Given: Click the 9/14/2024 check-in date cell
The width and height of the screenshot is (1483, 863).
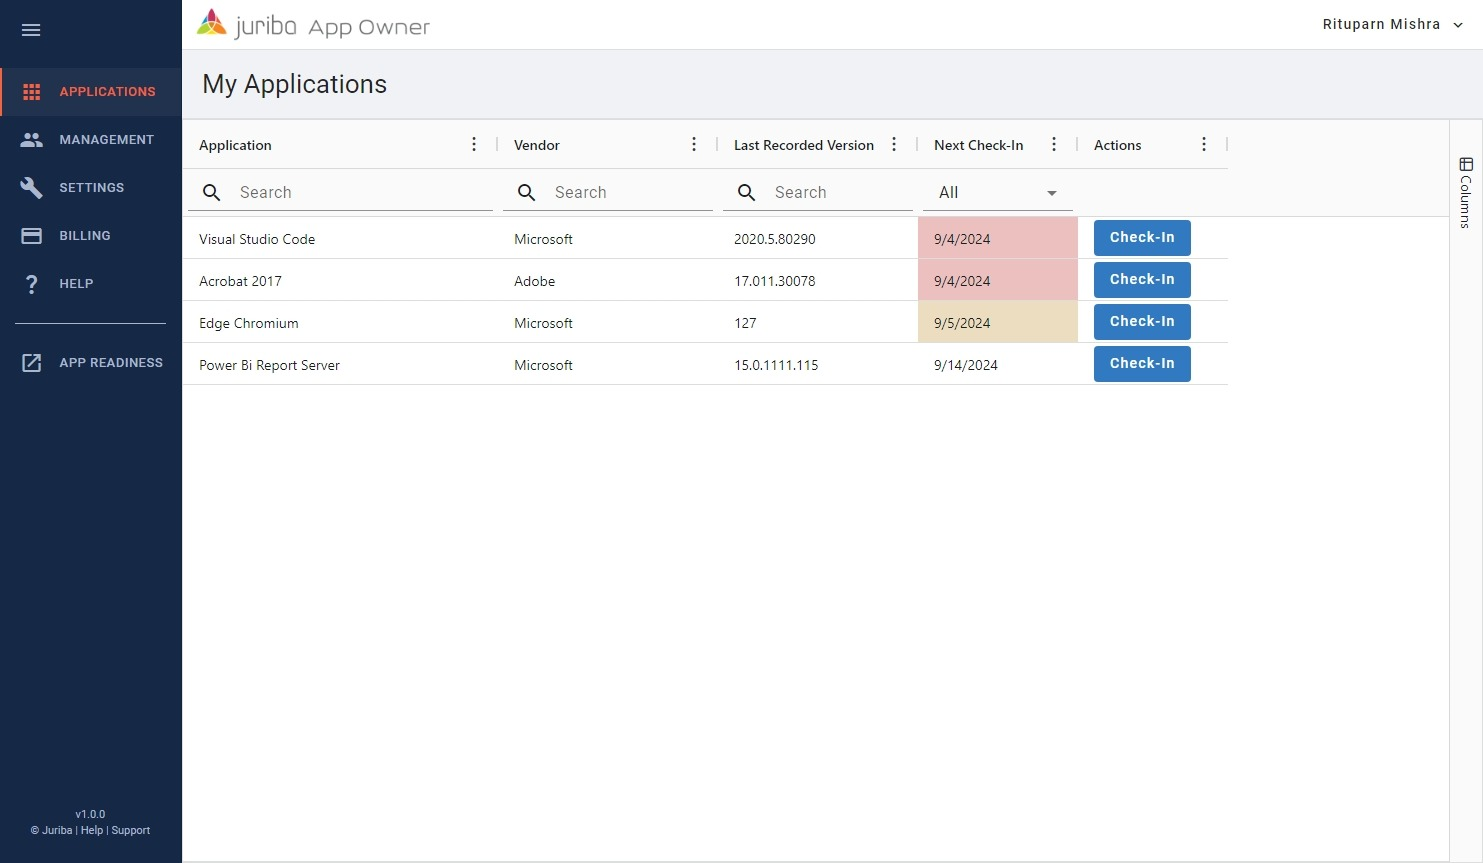Looking at the screenshot, I should coord(998,364).
